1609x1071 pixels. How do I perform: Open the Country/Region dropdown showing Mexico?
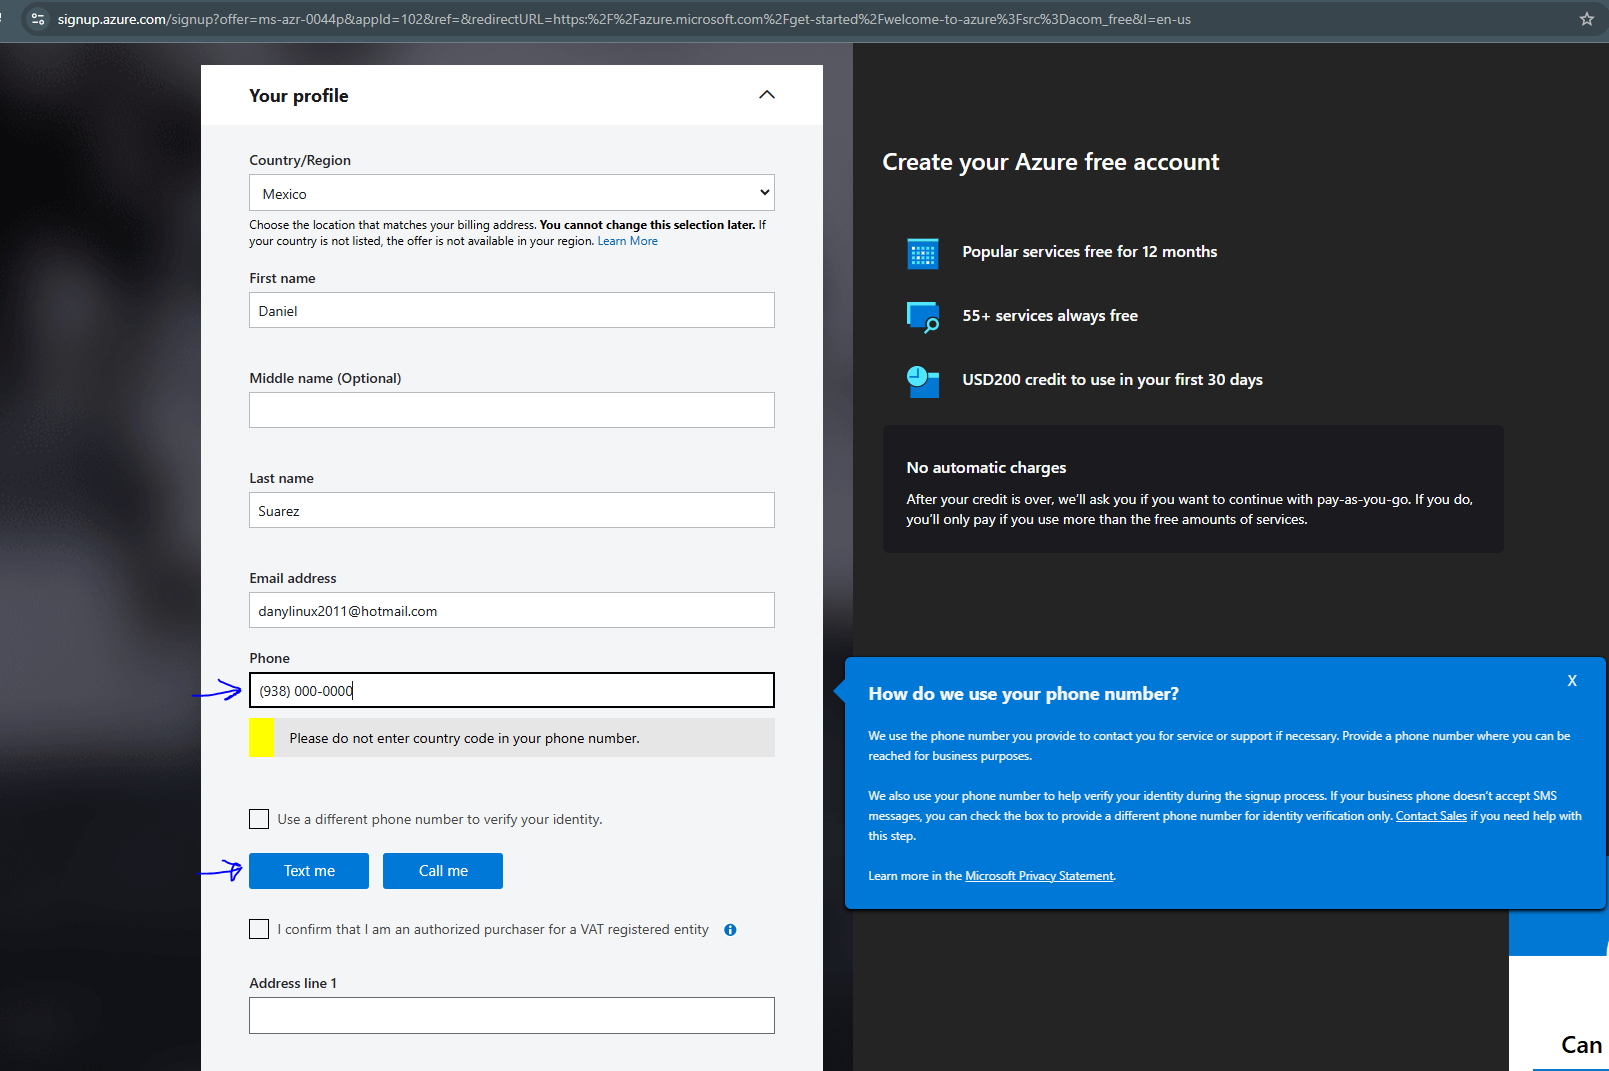click(x=512, y=193)
